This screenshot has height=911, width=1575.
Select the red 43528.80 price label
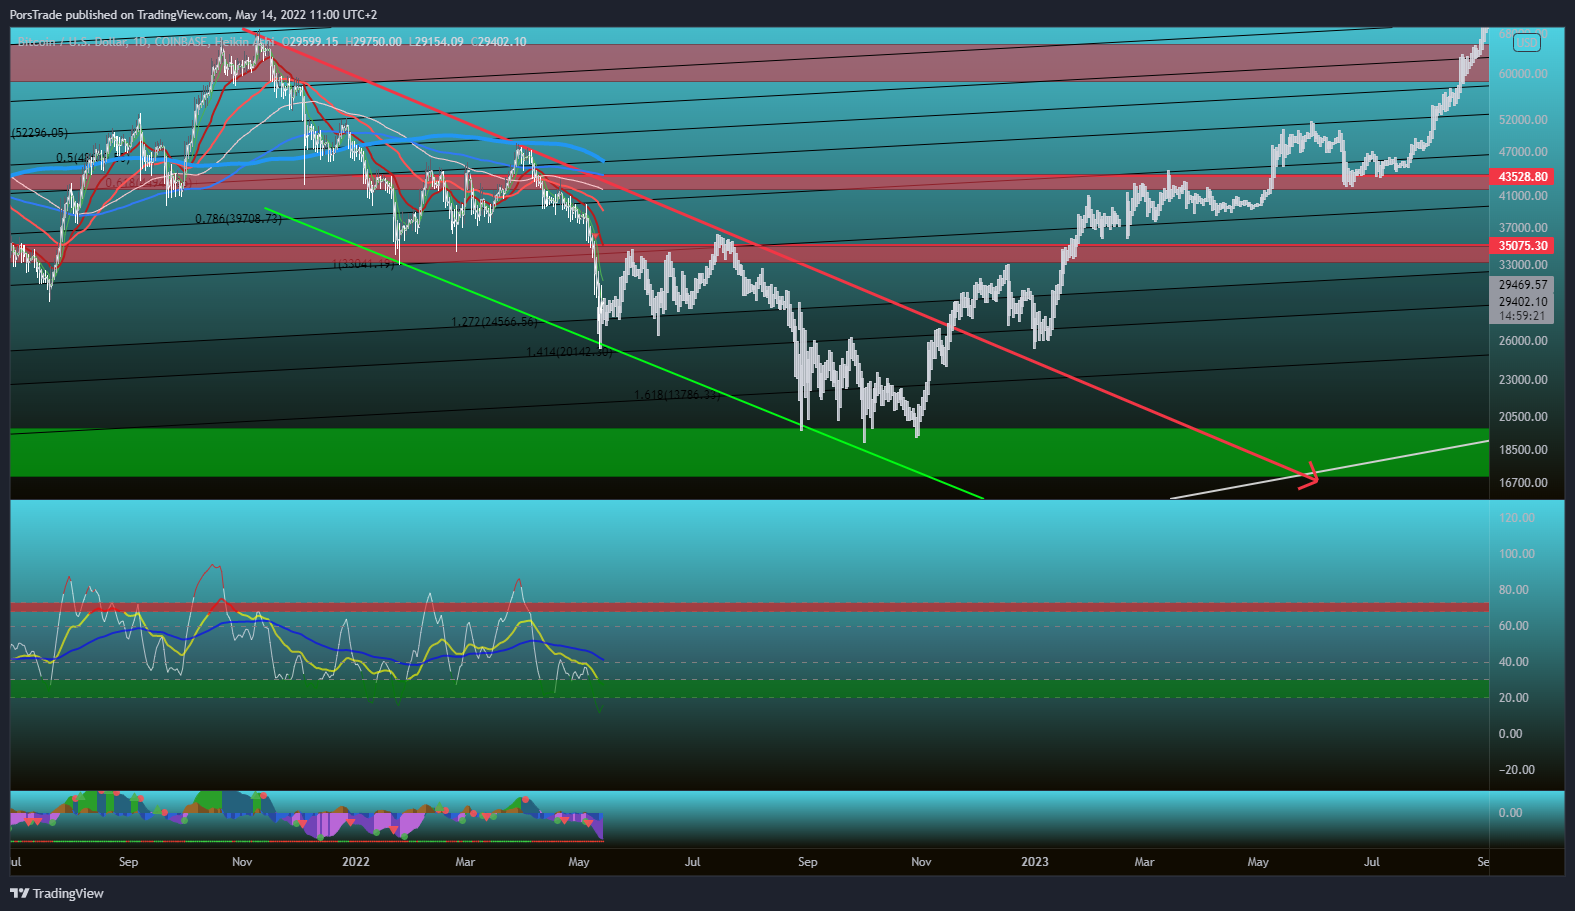pos(1522,177)
